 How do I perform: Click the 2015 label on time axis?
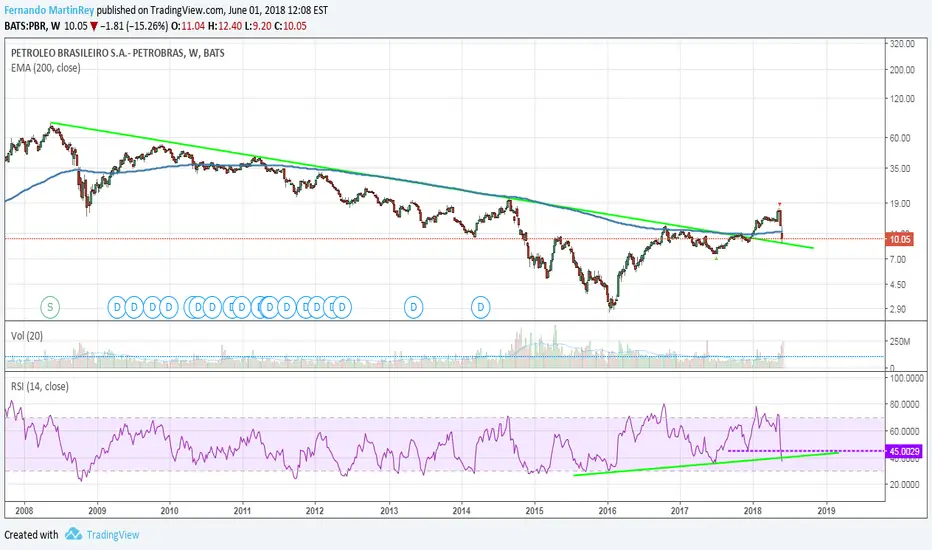(534, 510)
